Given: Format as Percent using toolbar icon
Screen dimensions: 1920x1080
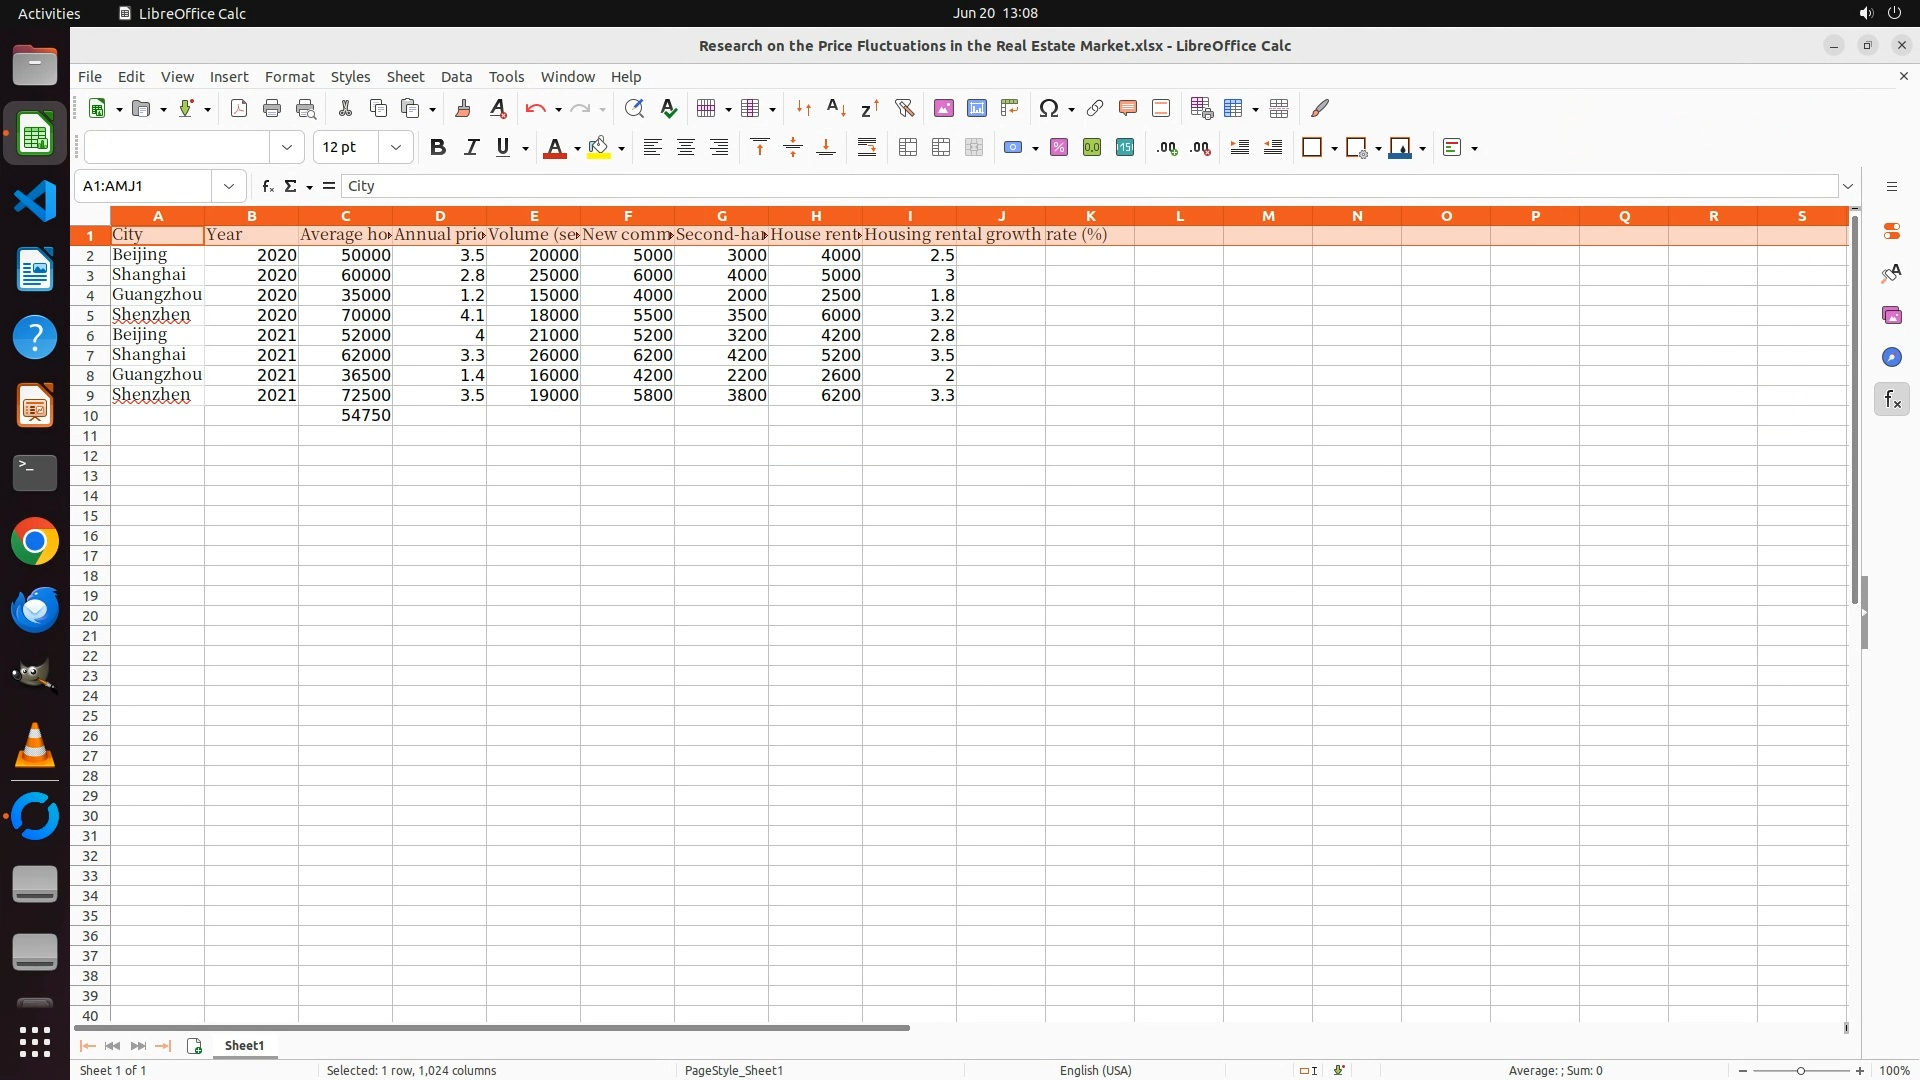Looking at the screenshot, I should (x=1059, y=148).
